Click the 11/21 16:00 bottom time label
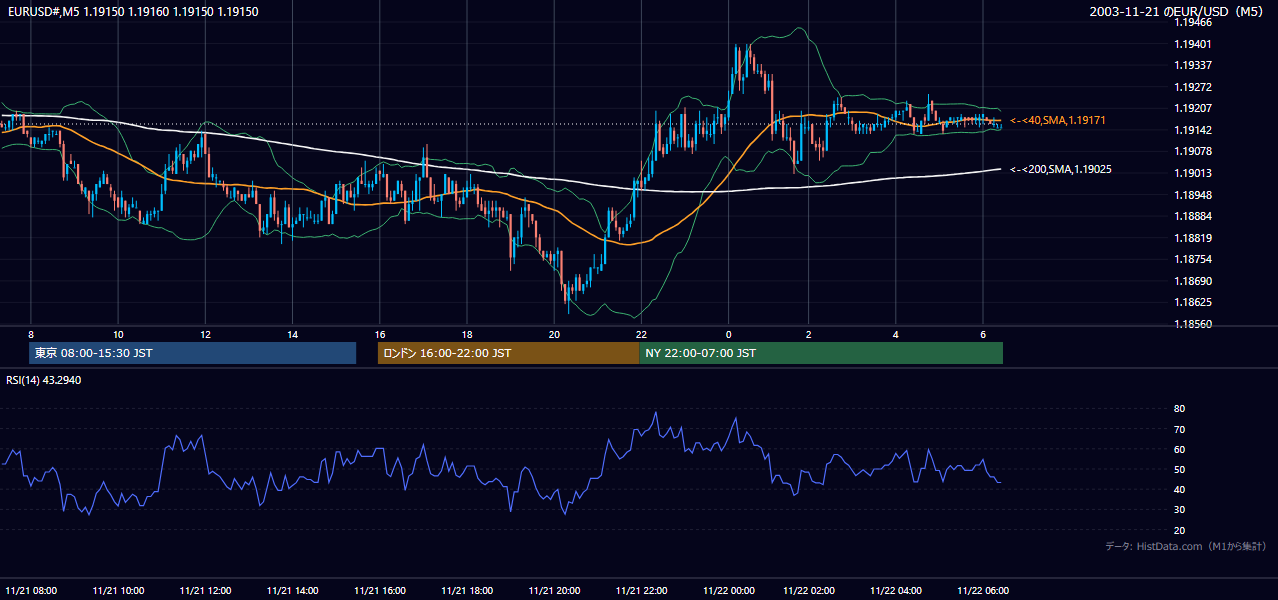The image size is (1278, 600). [x=379, y=591]
